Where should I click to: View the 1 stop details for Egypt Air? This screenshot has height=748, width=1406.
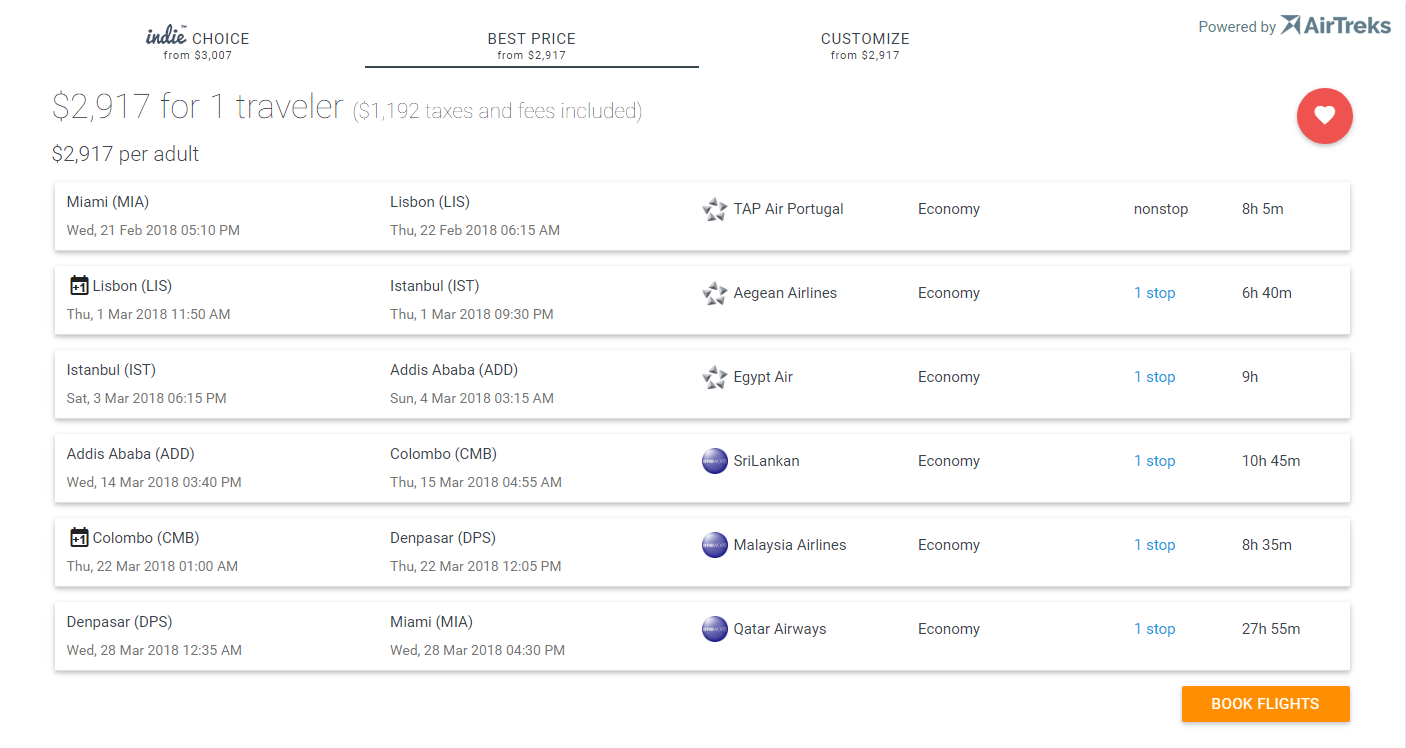click(x=1154, y=377)
